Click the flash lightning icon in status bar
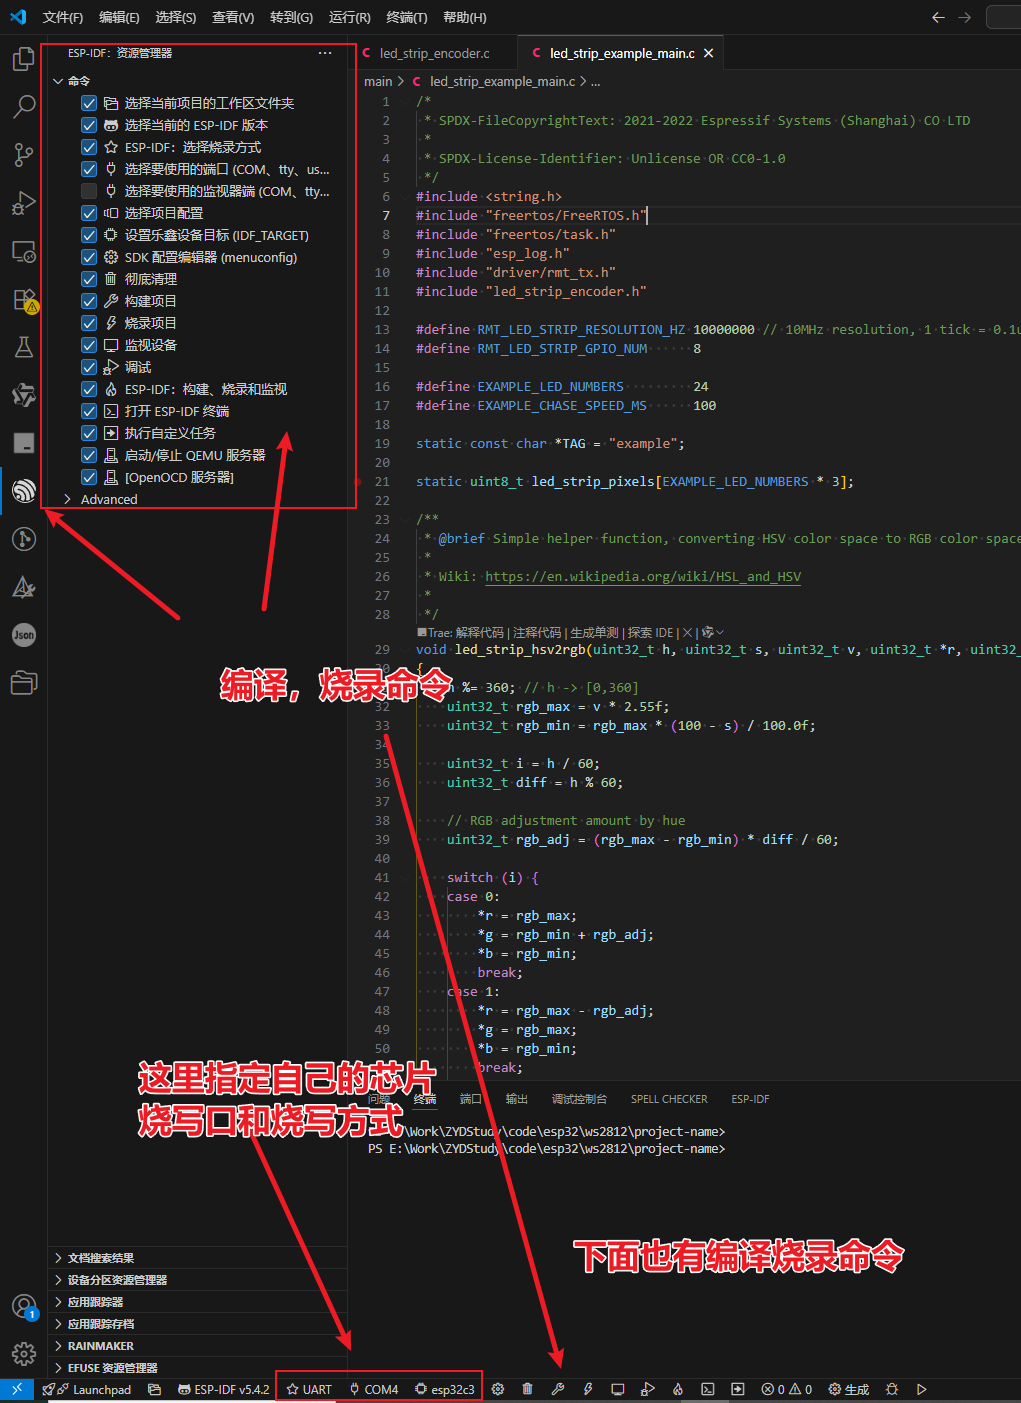The image size is (1021, 1403). [x=588, y=1389]
